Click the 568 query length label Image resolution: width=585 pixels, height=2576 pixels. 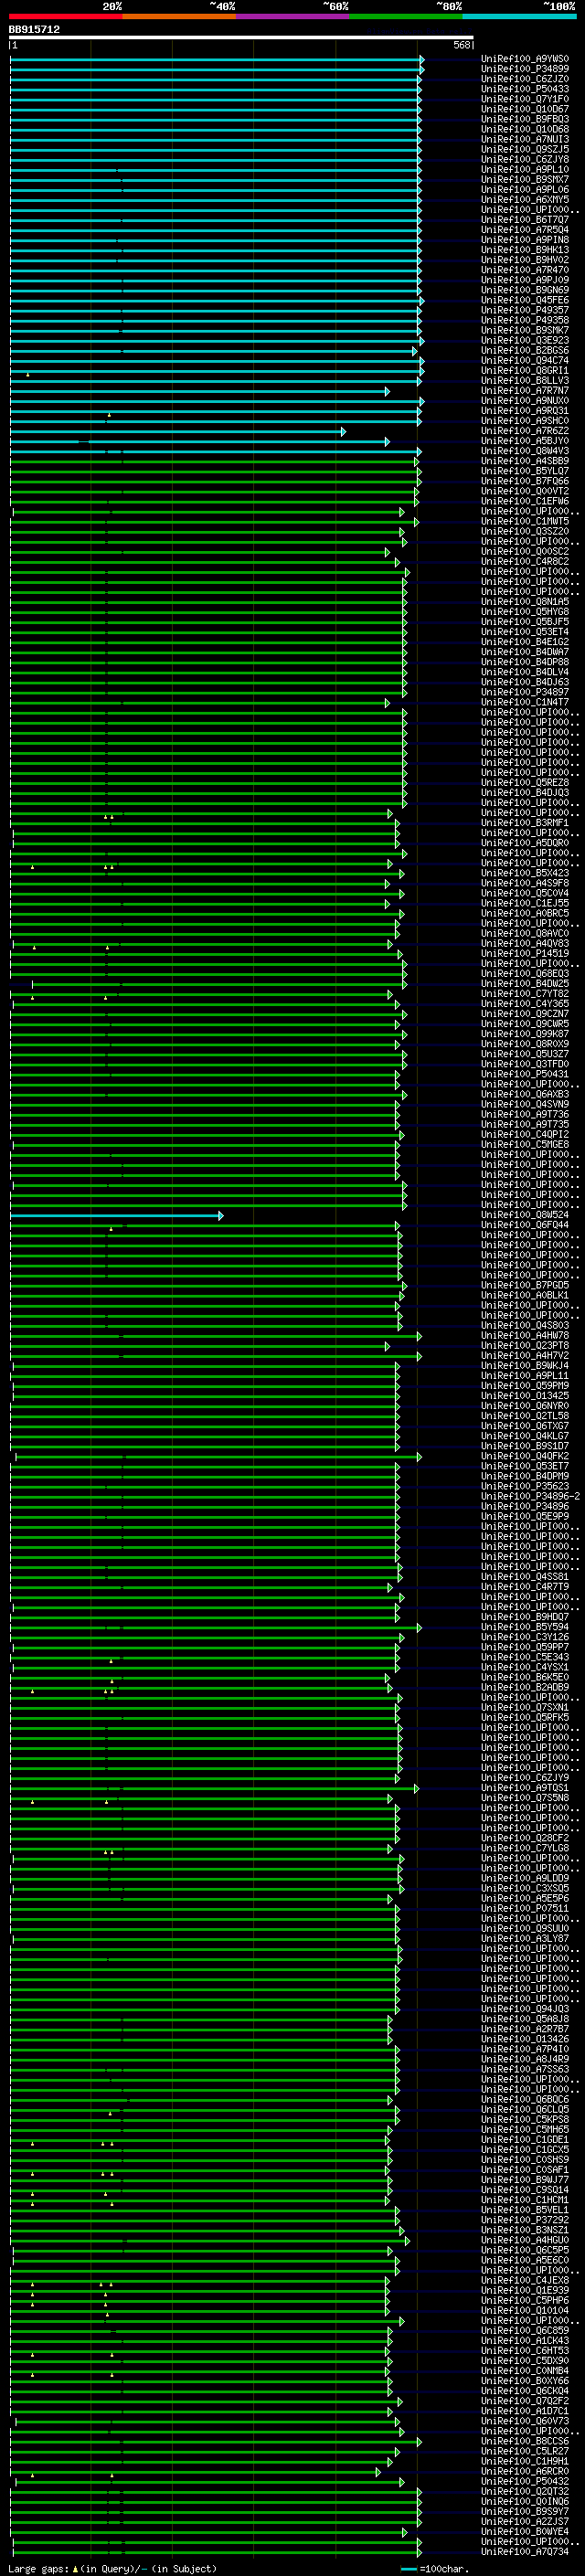click(x=462, y=45)
